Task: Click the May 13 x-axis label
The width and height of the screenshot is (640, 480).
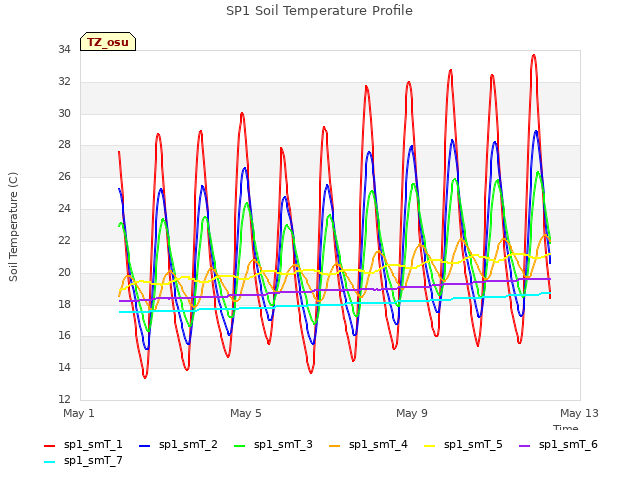Action: [579, 413]
